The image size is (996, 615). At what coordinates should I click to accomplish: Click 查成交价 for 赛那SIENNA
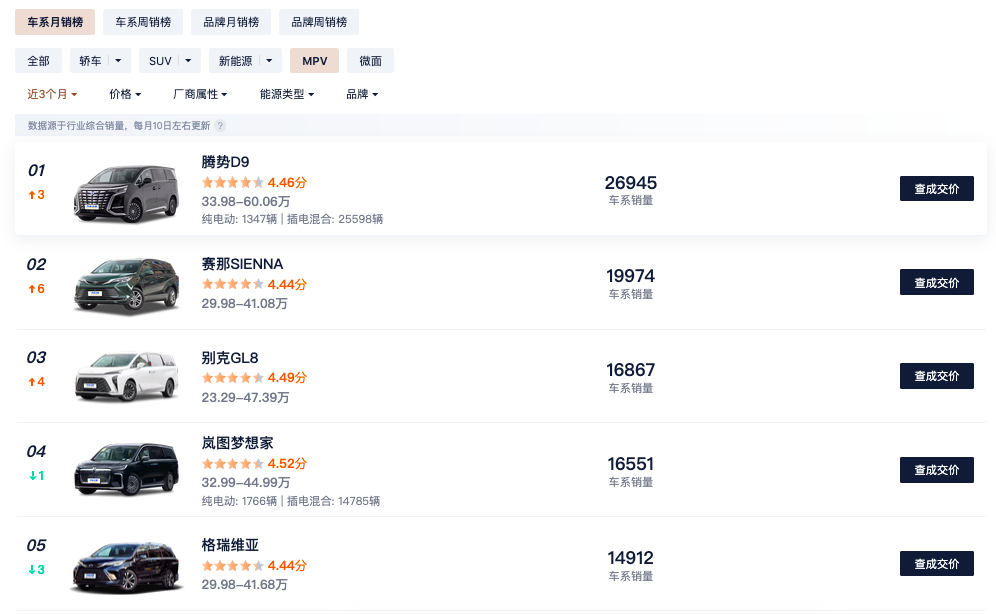tap(936, 282)
